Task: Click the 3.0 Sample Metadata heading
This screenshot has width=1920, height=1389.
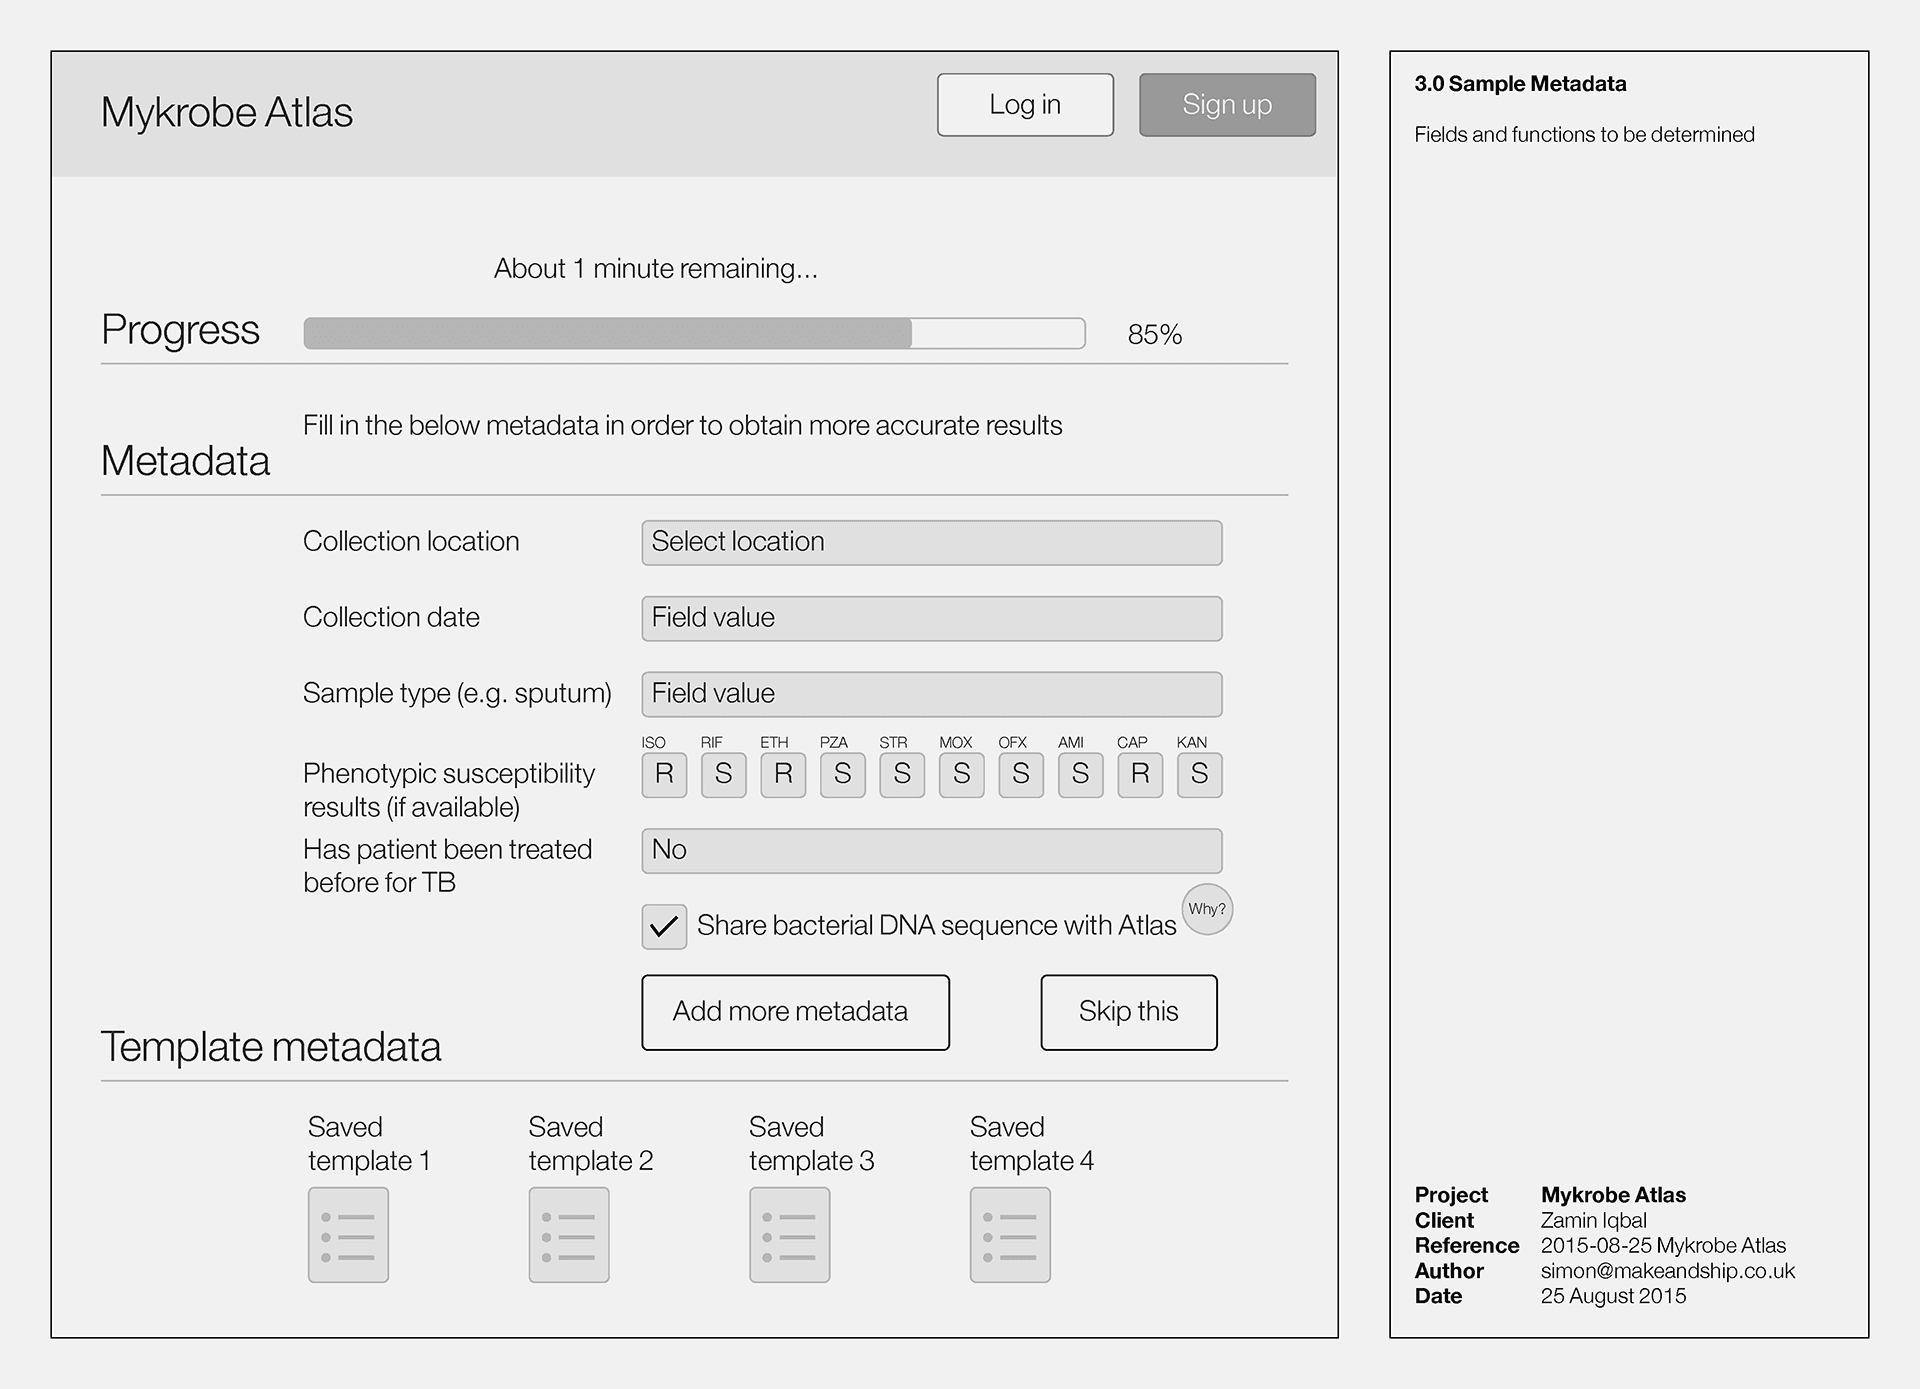Action: (x=1520, y=84)
